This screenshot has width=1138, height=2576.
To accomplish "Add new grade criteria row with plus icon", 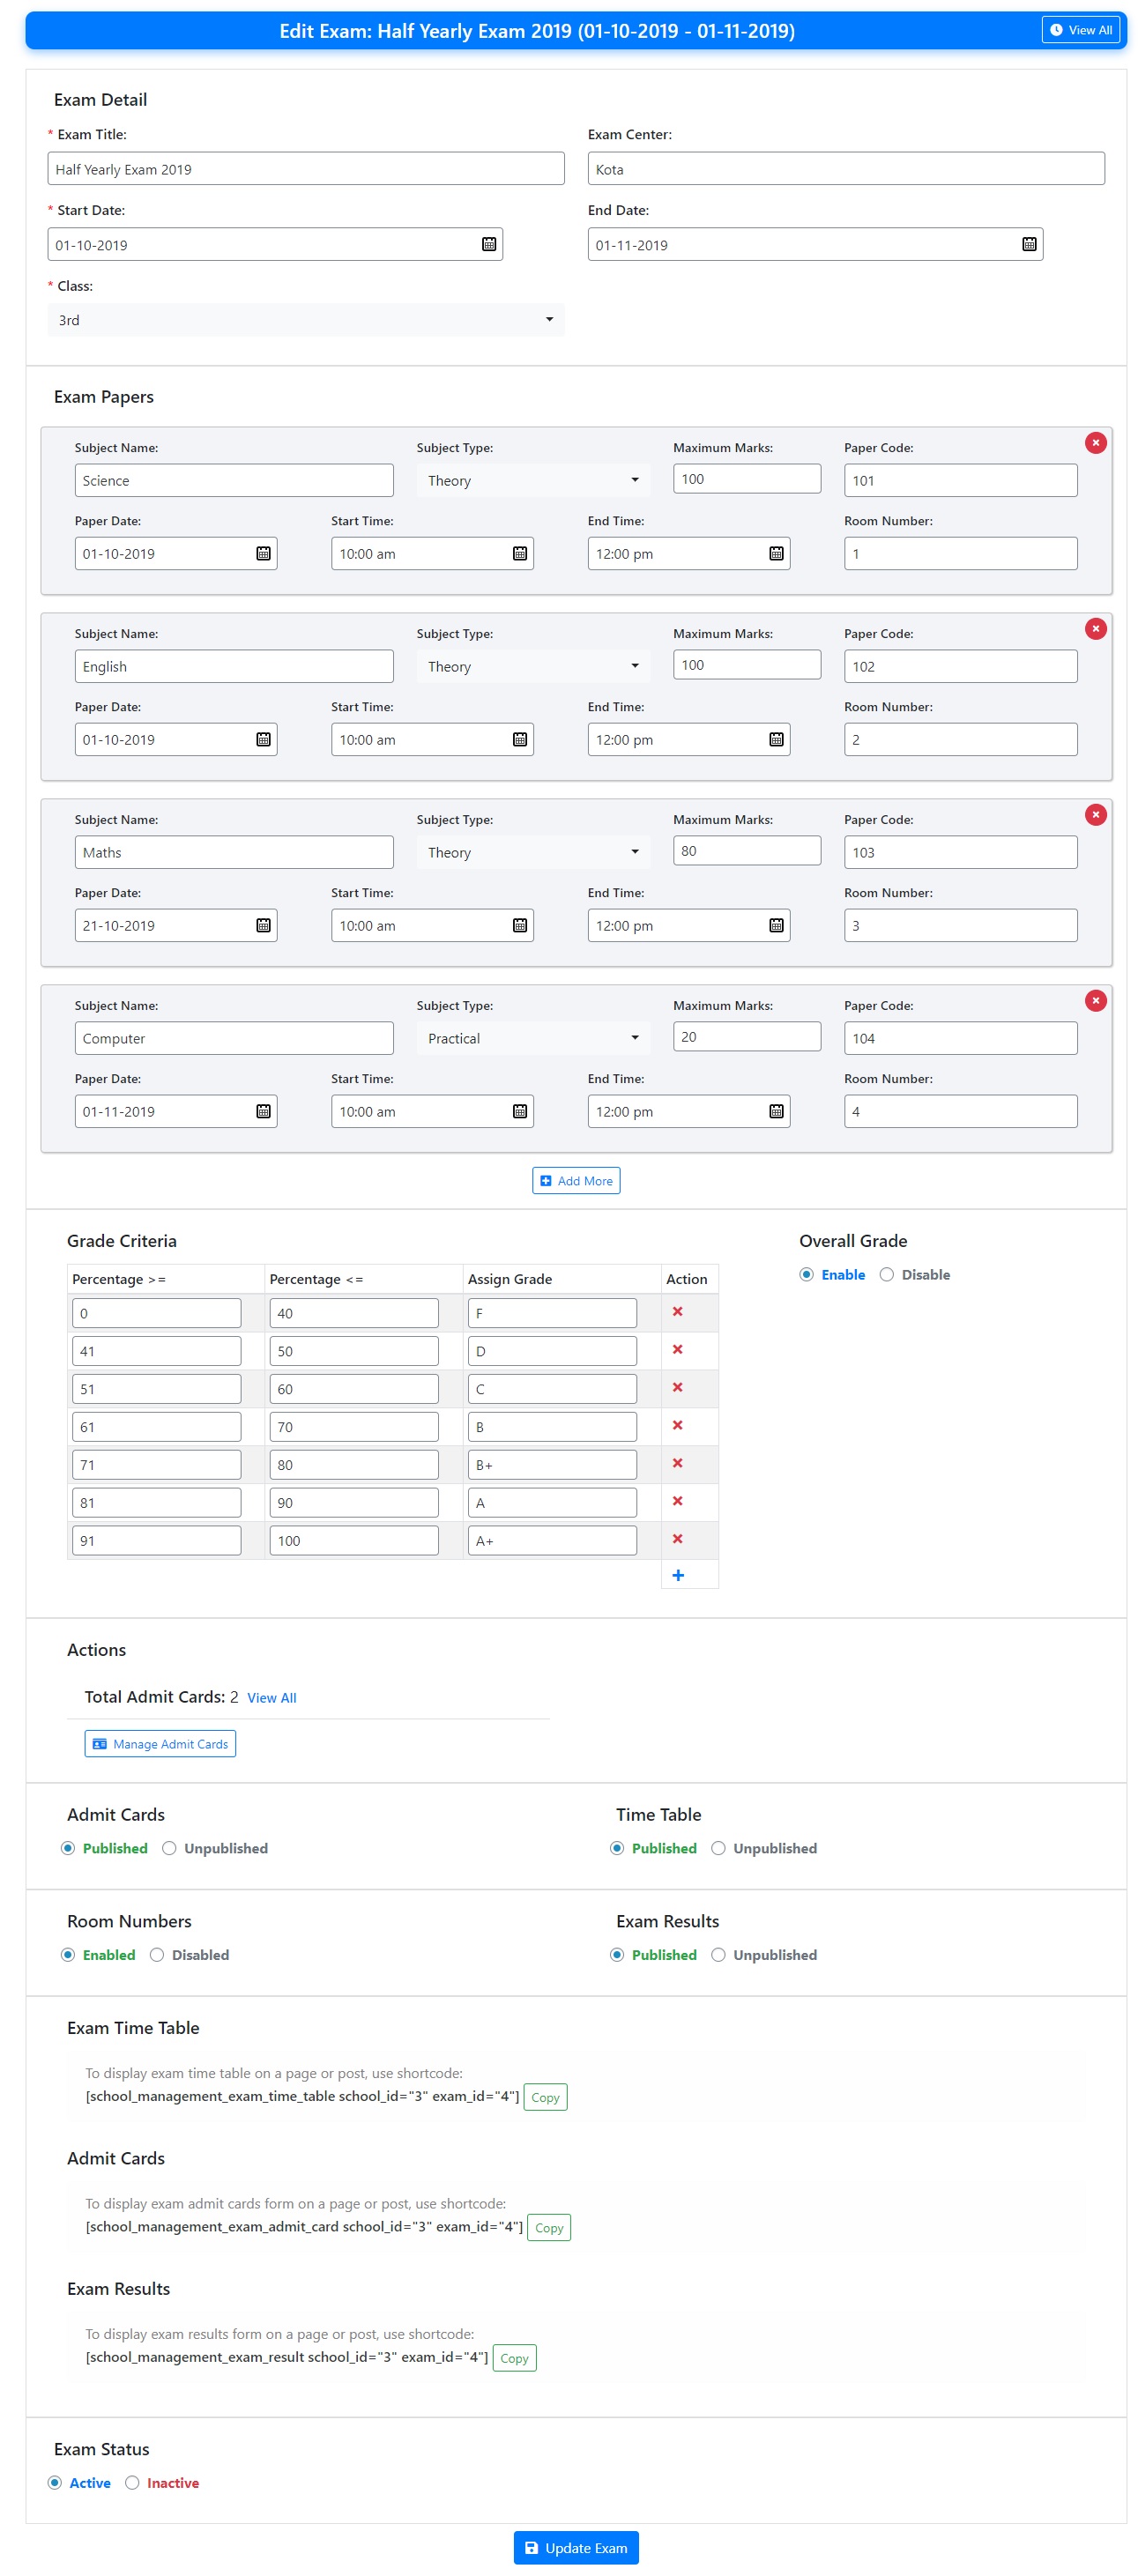I will click(x=677, y=1575).
